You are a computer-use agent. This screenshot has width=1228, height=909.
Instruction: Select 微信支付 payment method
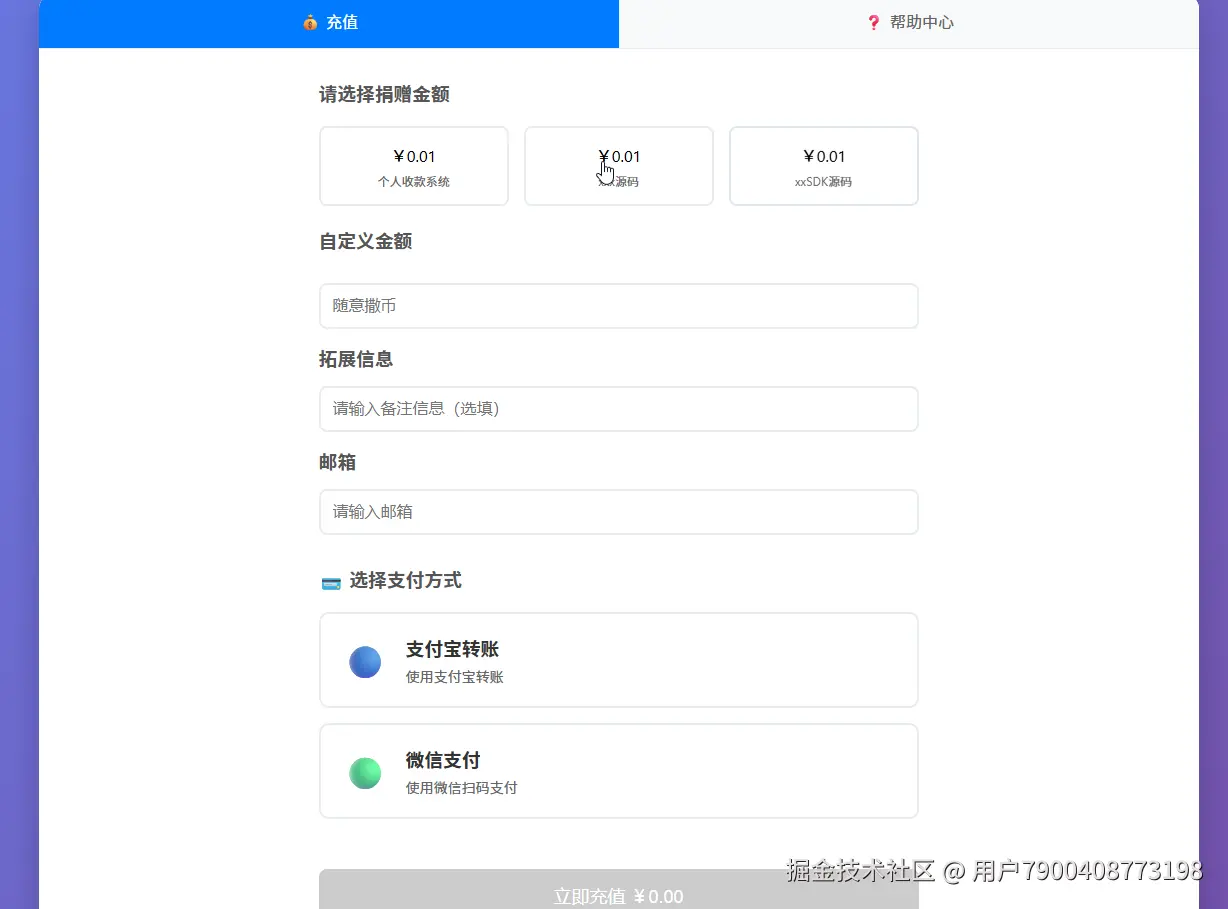619,771
